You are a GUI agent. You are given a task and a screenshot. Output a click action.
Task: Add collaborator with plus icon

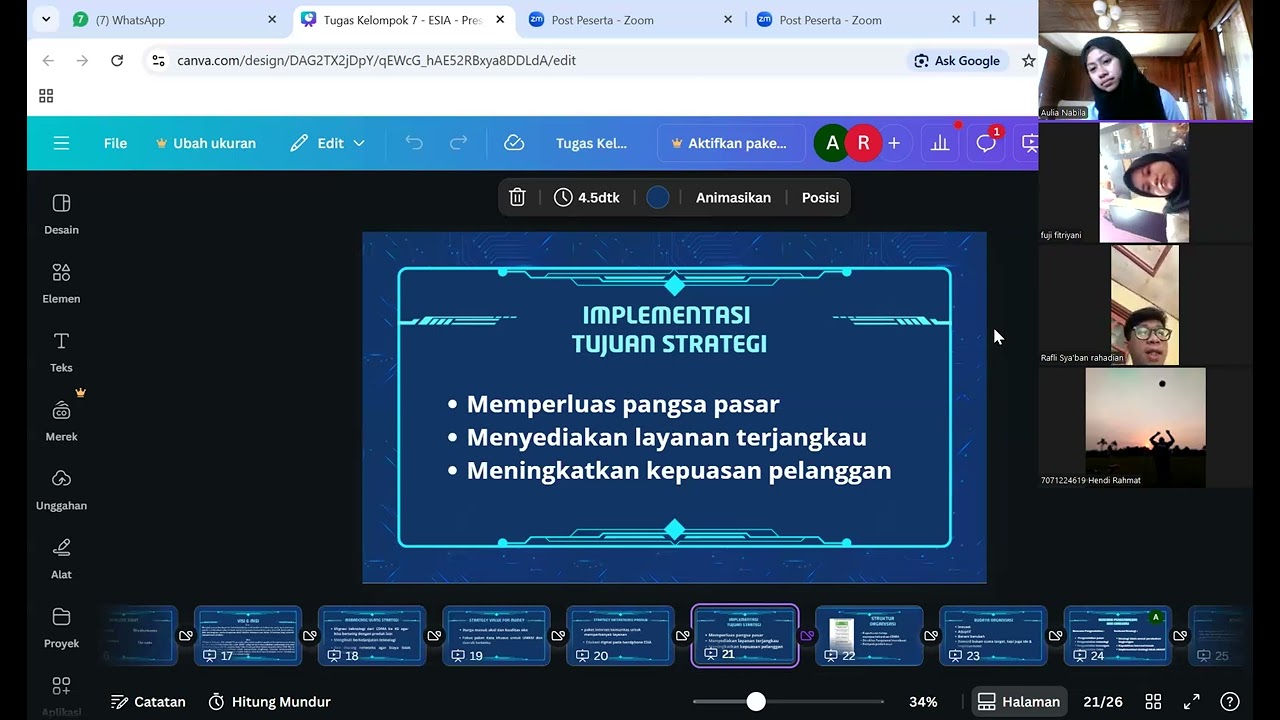tap(894, 143)
